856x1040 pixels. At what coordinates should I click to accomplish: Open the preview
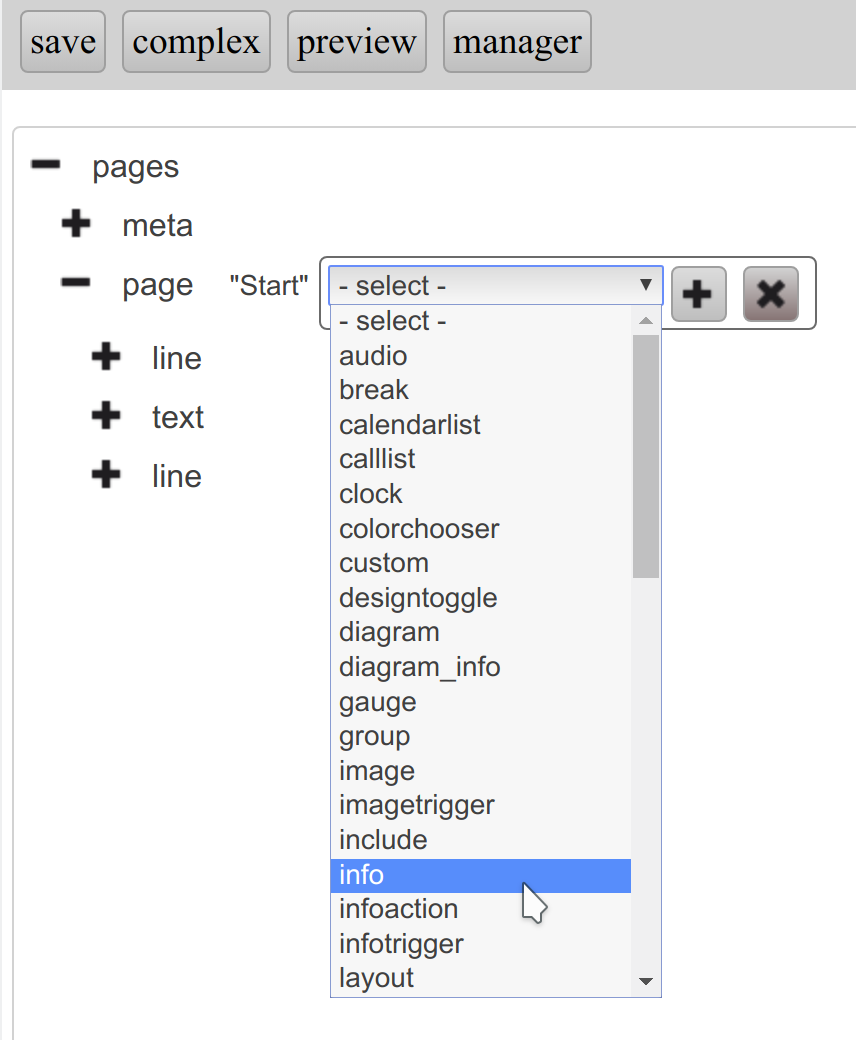tap(356, 42)
